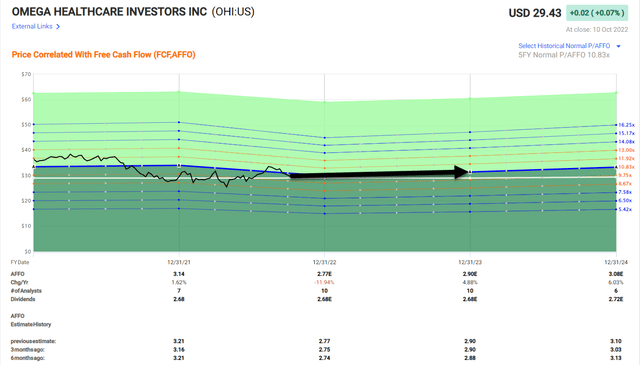Image resolution: width=640 pixels, height=365 pixels.
Task: Click the USD 29.43 price text
Action: 535,13
